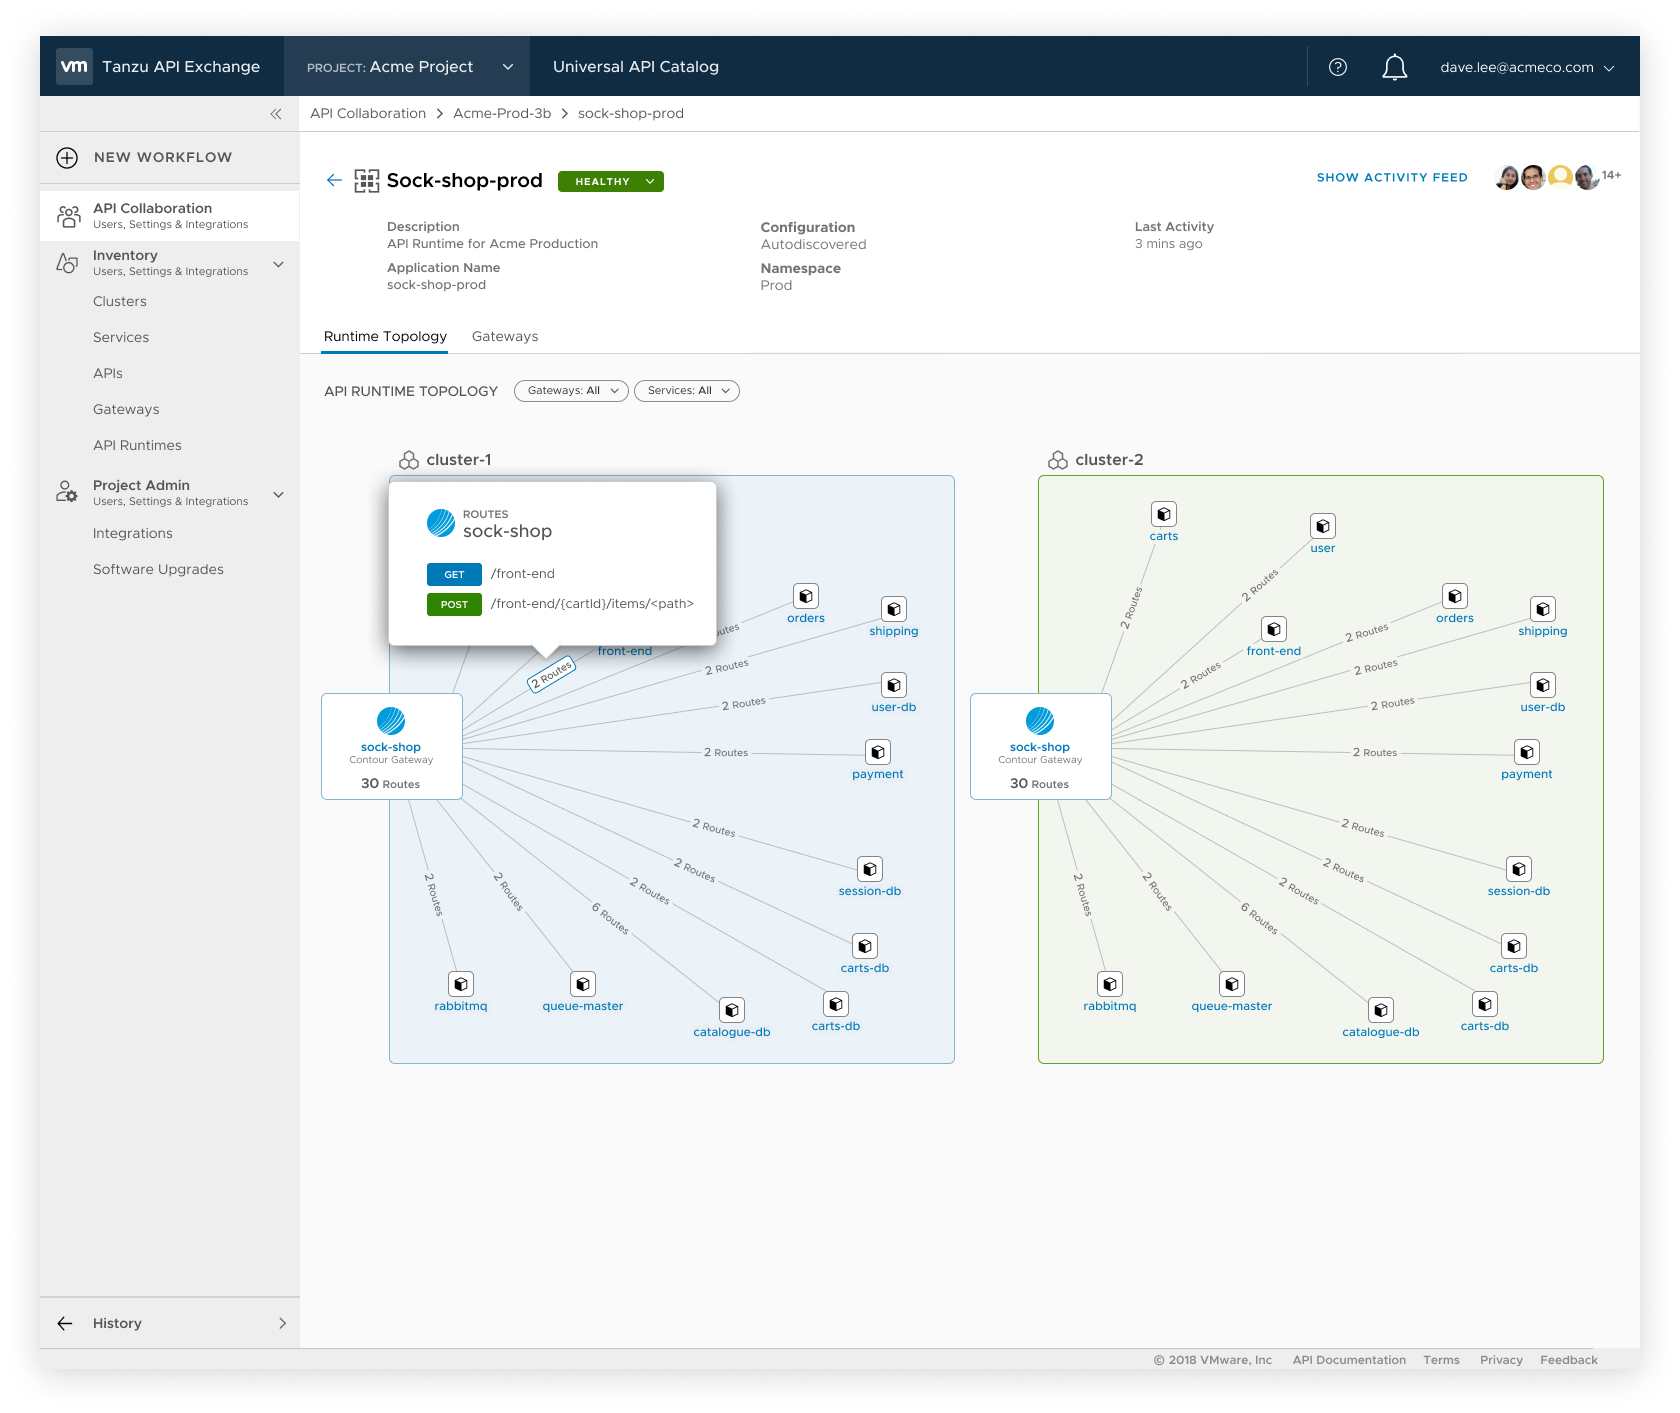Screen dimensions: 1680x1413
Task: Open the notifications bell icon
Action: click(x=1395, y=67)
